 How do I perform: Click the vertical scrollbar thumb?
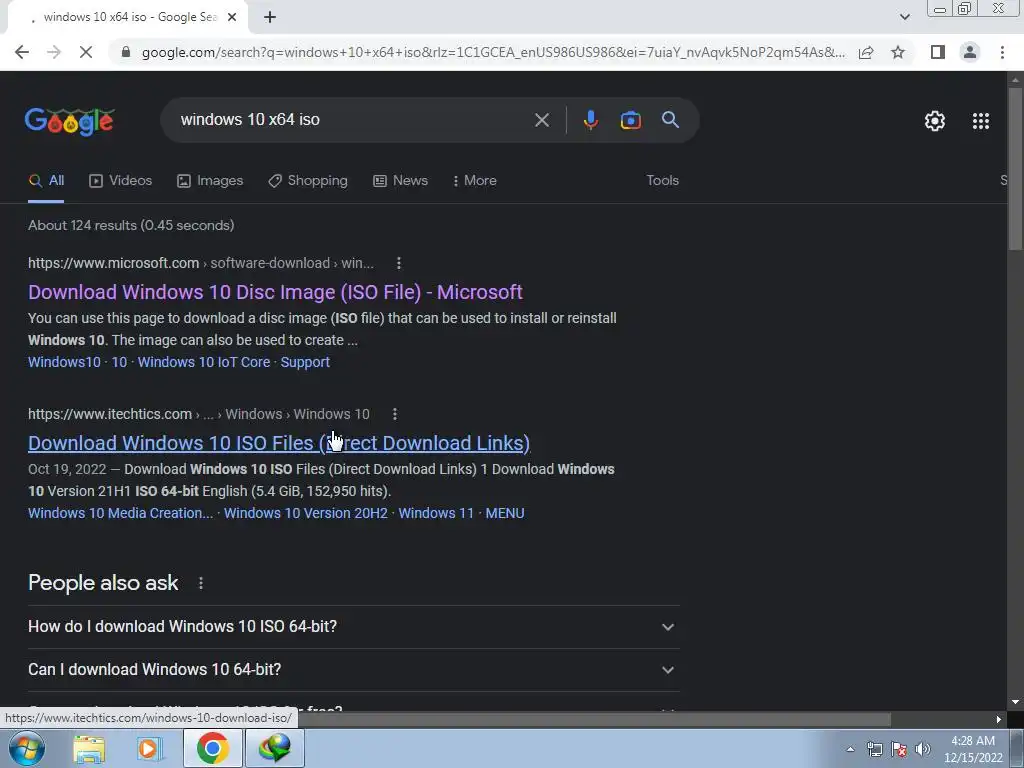point(1014,168)
